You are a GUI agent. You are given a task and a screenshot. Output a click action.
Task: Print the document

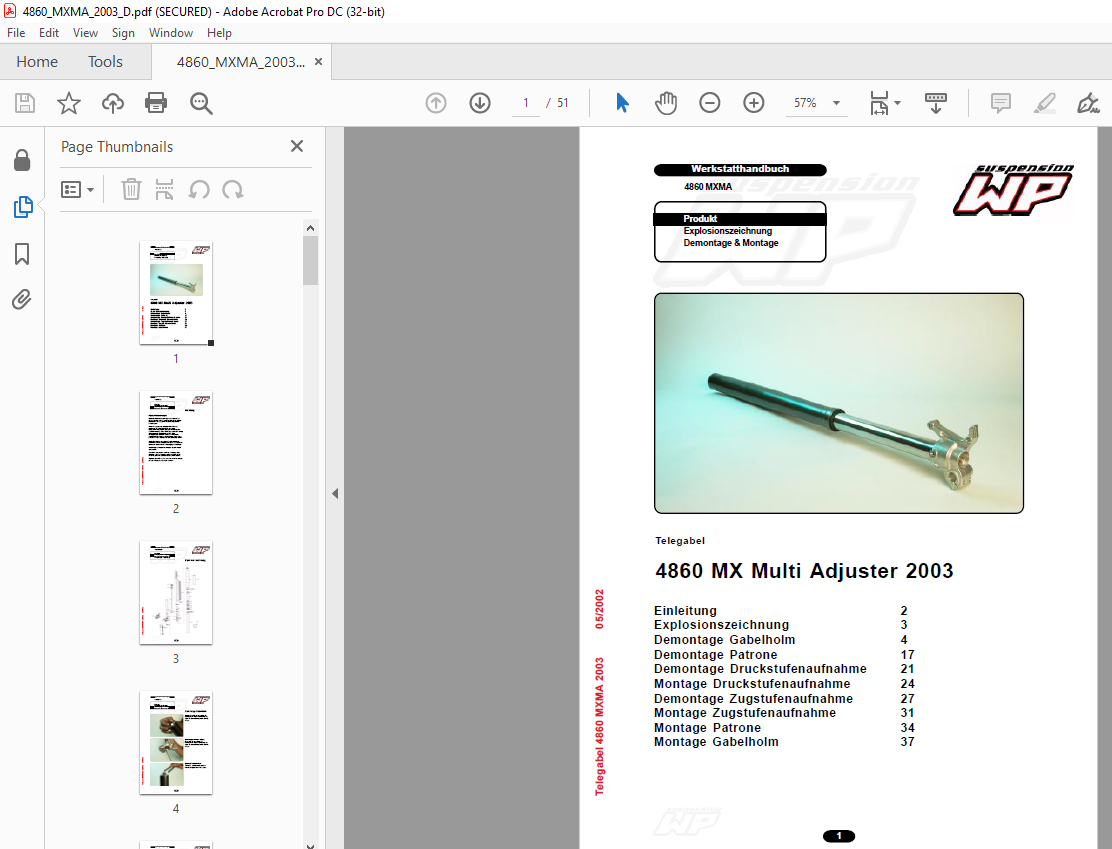tap(156, 104)
